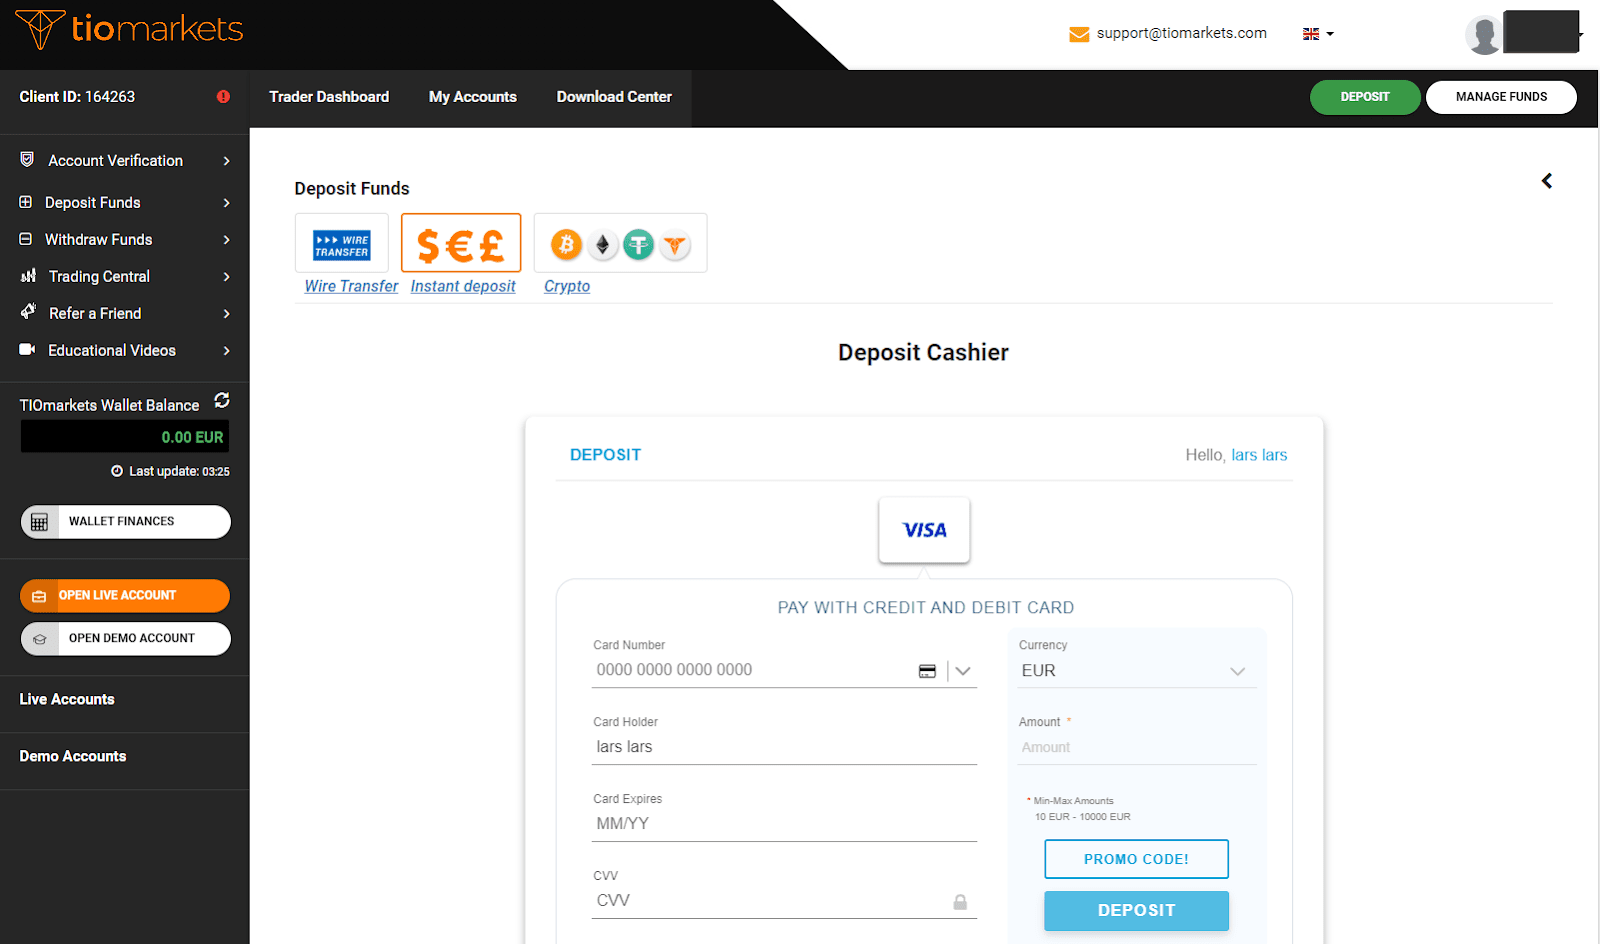Open the Trader Dashboard tab
This screenshot has width=1600, height=944.
(329, 97)
